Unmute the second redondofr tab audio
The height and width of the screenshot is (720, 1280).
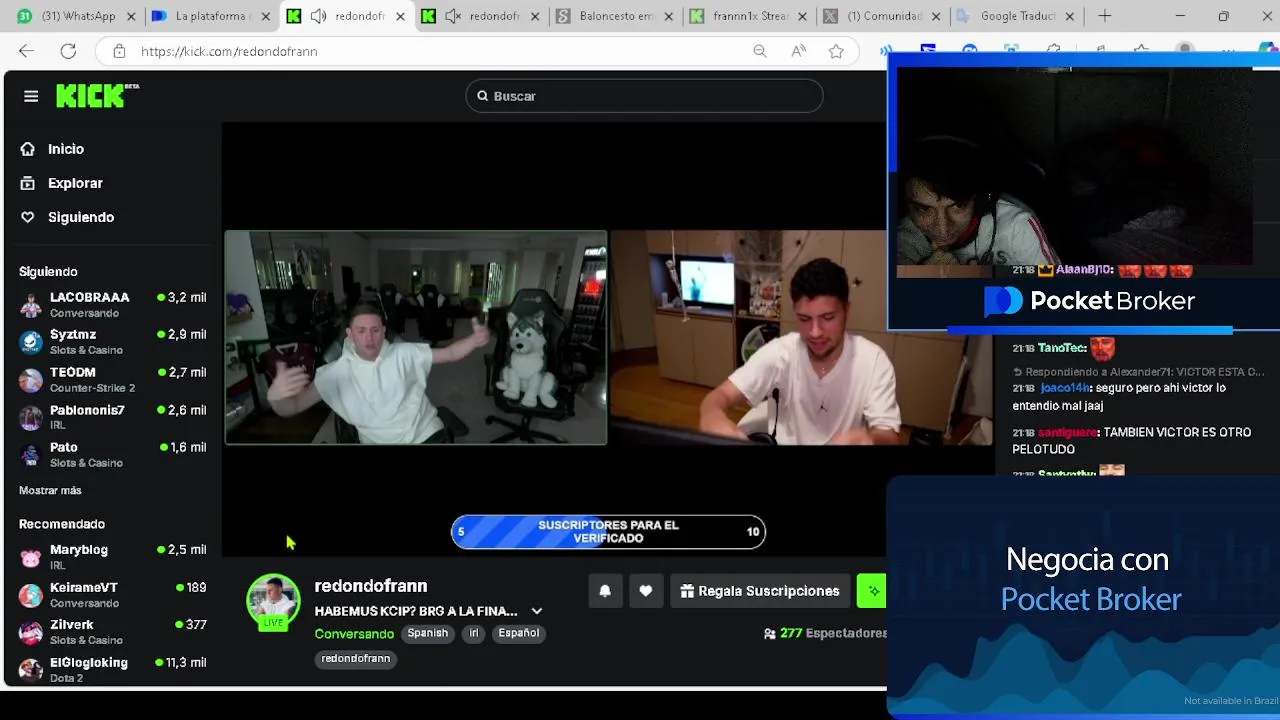click(x=453, y=16)
